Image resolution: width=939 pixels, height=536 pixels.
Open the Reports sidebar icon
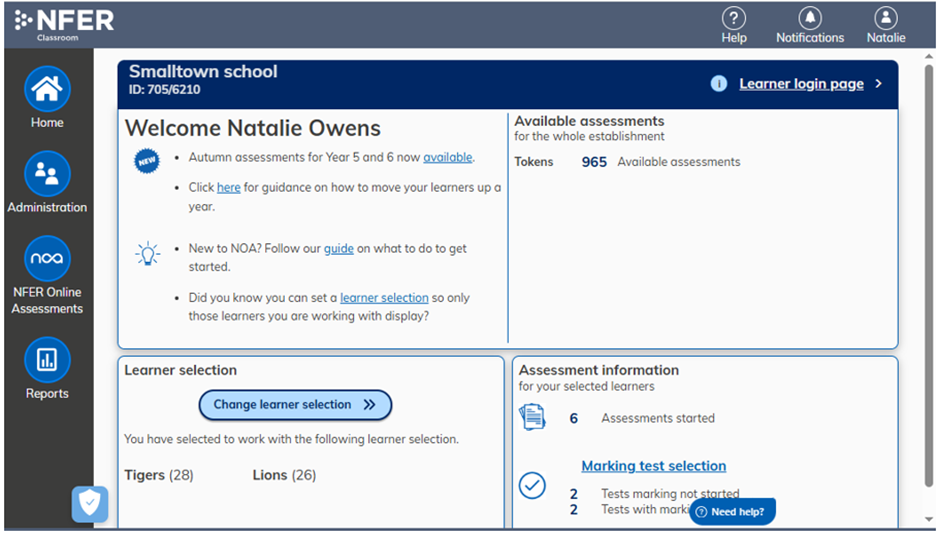coord(47,359)
